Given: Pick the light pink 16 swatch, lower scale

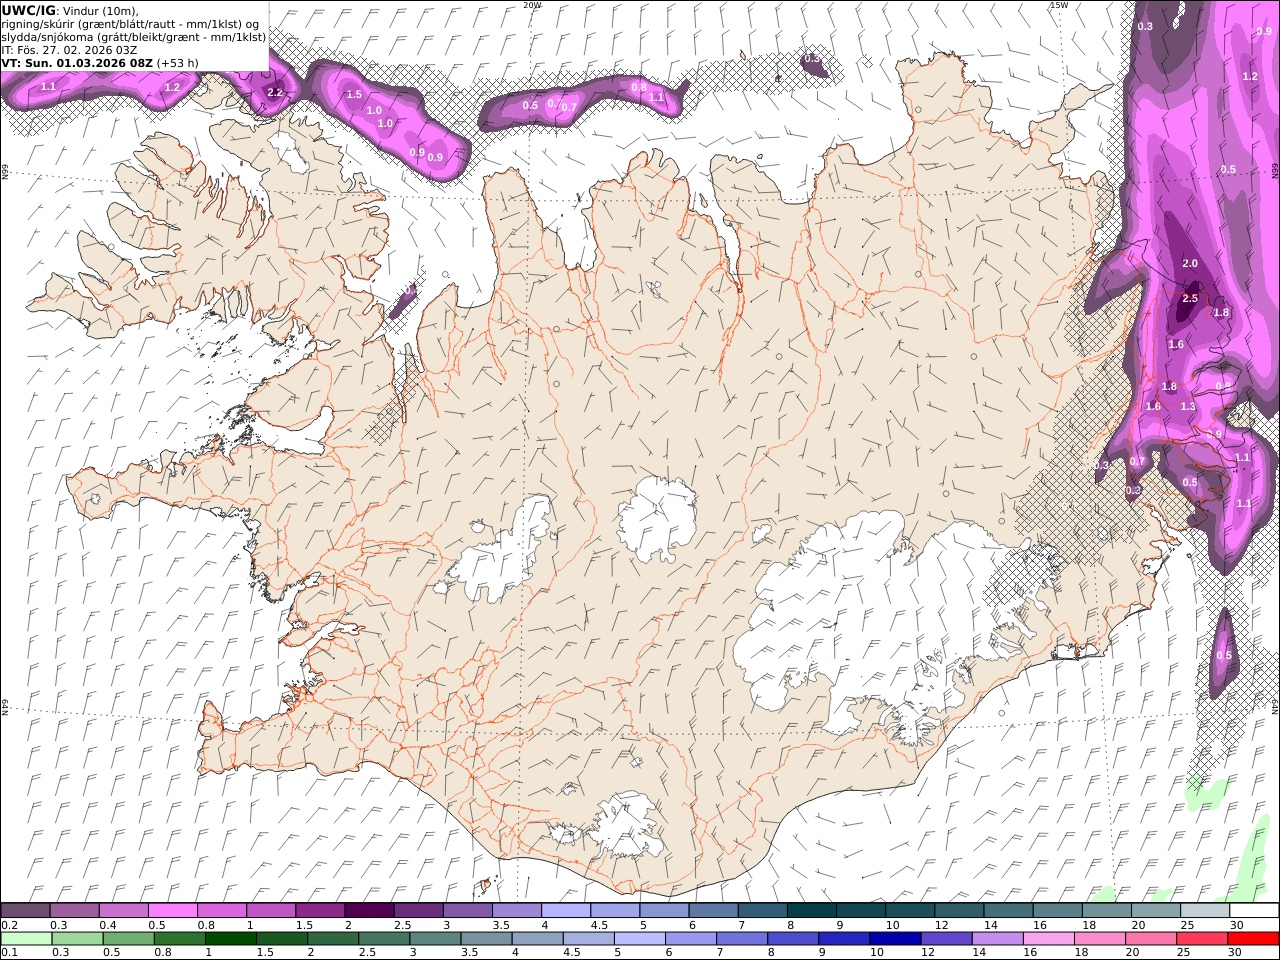Looking at the screenshot, I should [x=1048, y=939].
